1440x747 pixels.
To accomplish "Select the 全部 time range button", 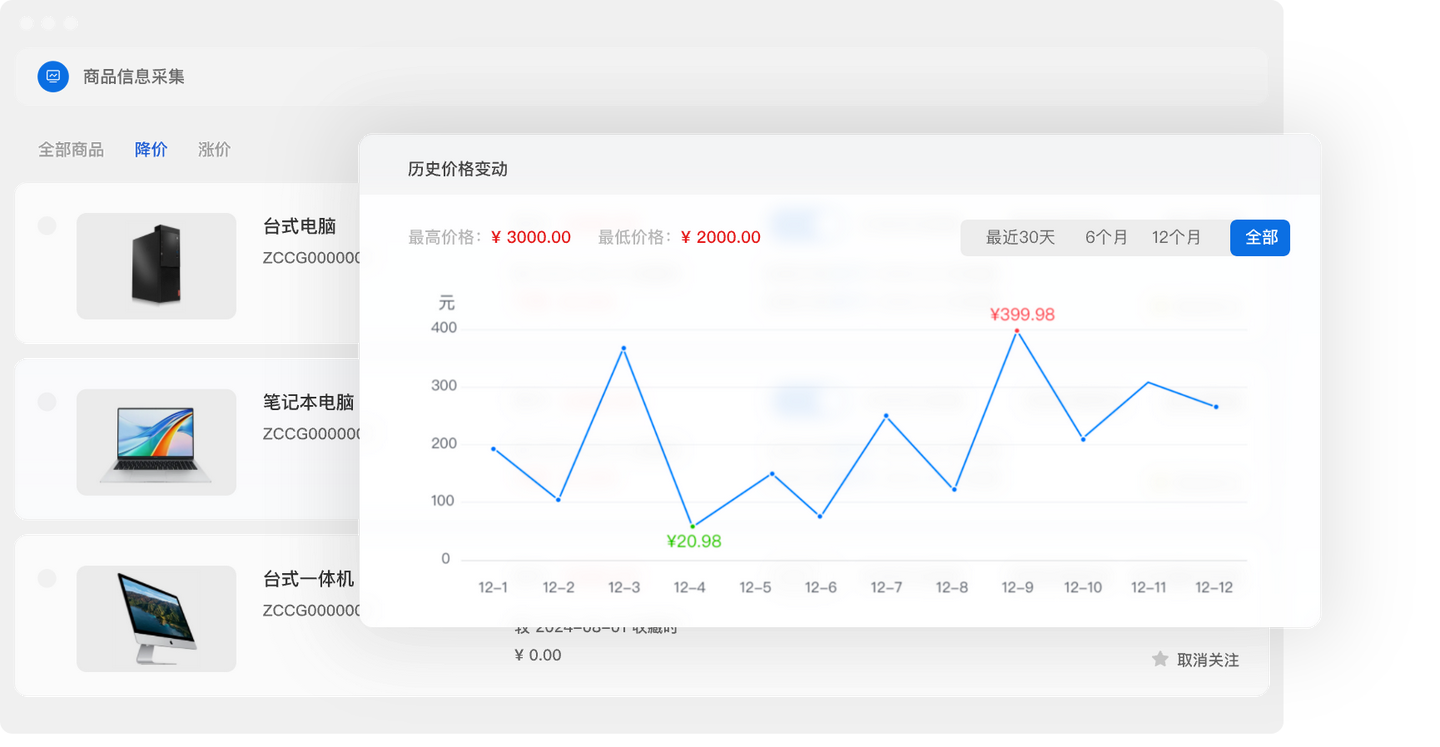I will tap(1260, 237).
